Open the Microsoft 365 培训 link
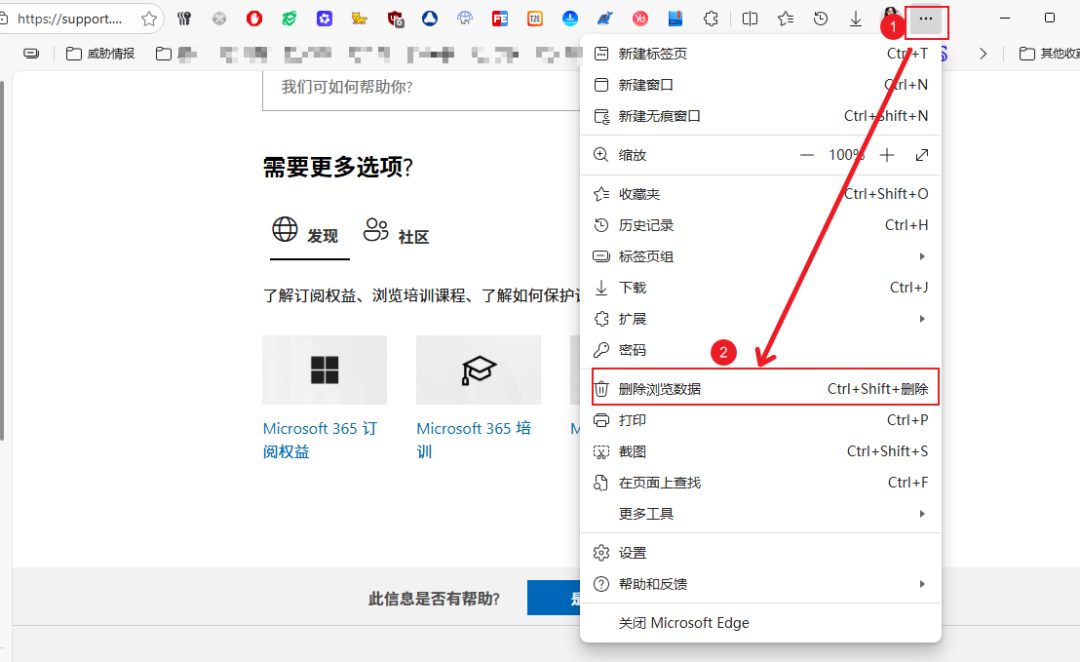 tap(474, 439)
